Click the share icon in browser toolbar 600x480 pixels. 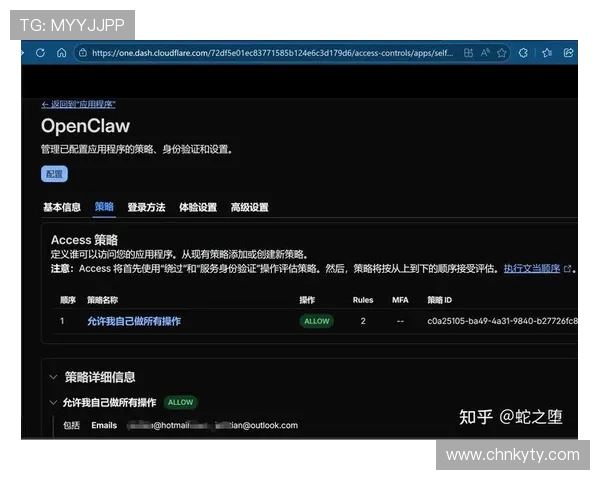[x=568, y=53]
